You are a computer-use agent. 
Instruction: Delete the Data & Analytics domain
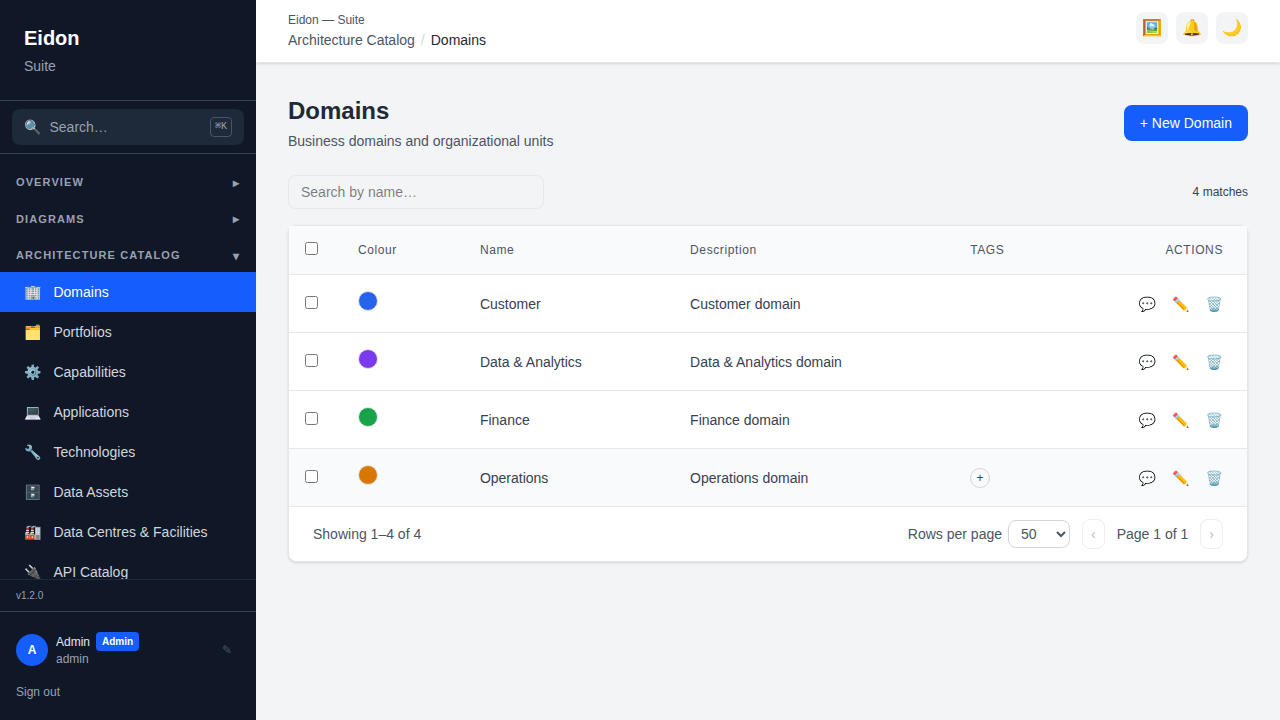point(1214,362)
